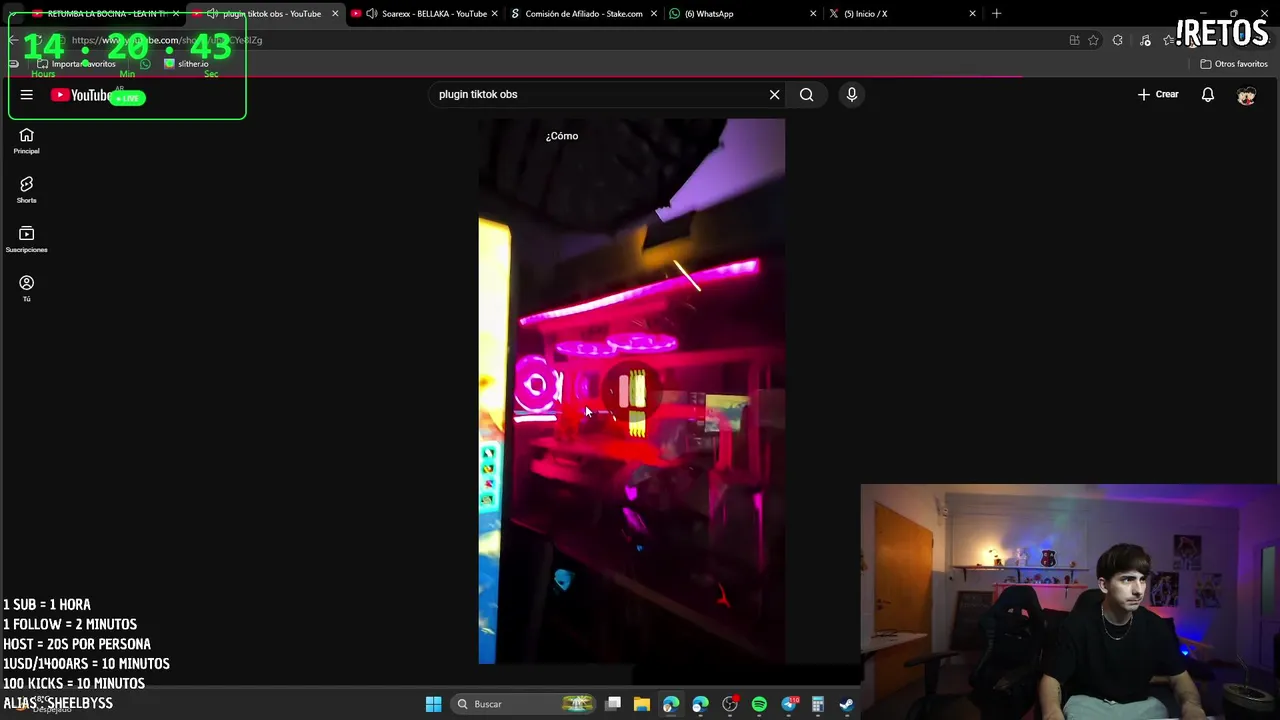
Task: Open Calculator from the taskbar
Action: [x=818, y=704]
